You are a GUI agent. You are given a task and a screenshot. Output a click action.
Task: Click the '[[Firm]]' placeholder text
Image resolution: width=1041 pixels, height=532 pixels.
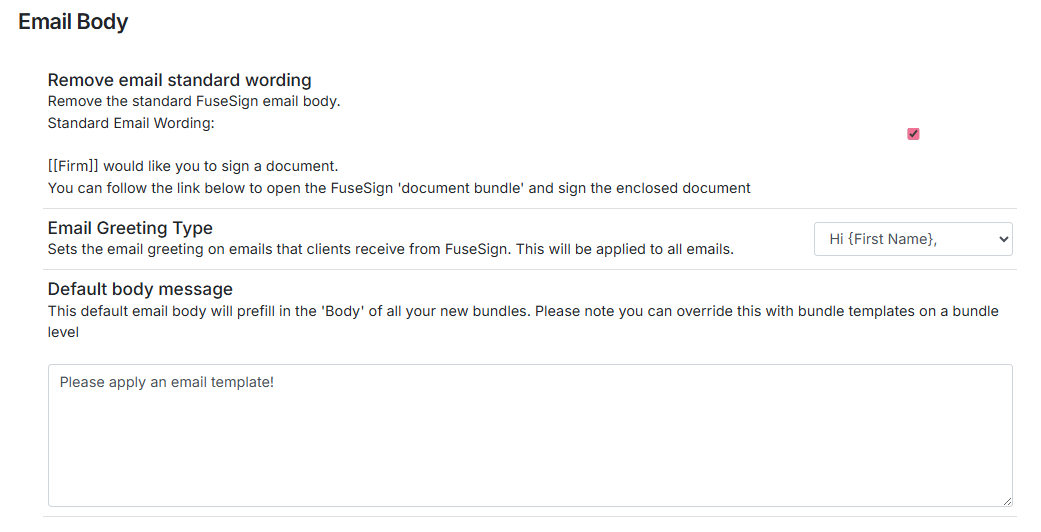coord(73,166)
